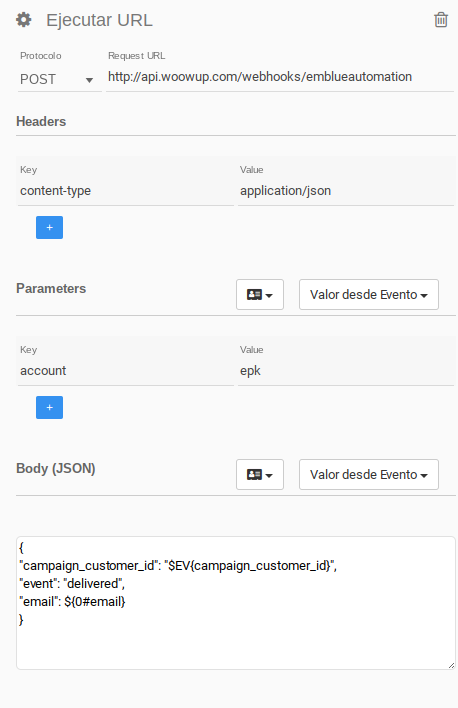Add a new header with plus button

50,228
